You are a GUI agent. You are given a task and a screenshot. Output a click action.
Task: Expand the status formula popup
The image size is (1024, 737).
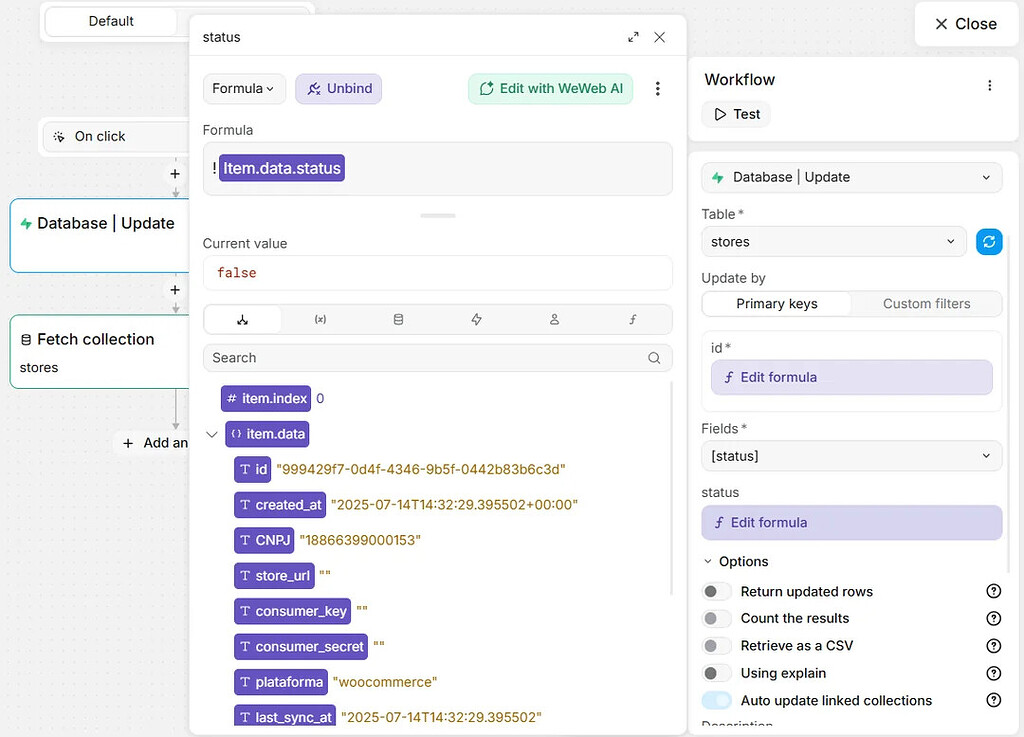click(x=633, y=37)
